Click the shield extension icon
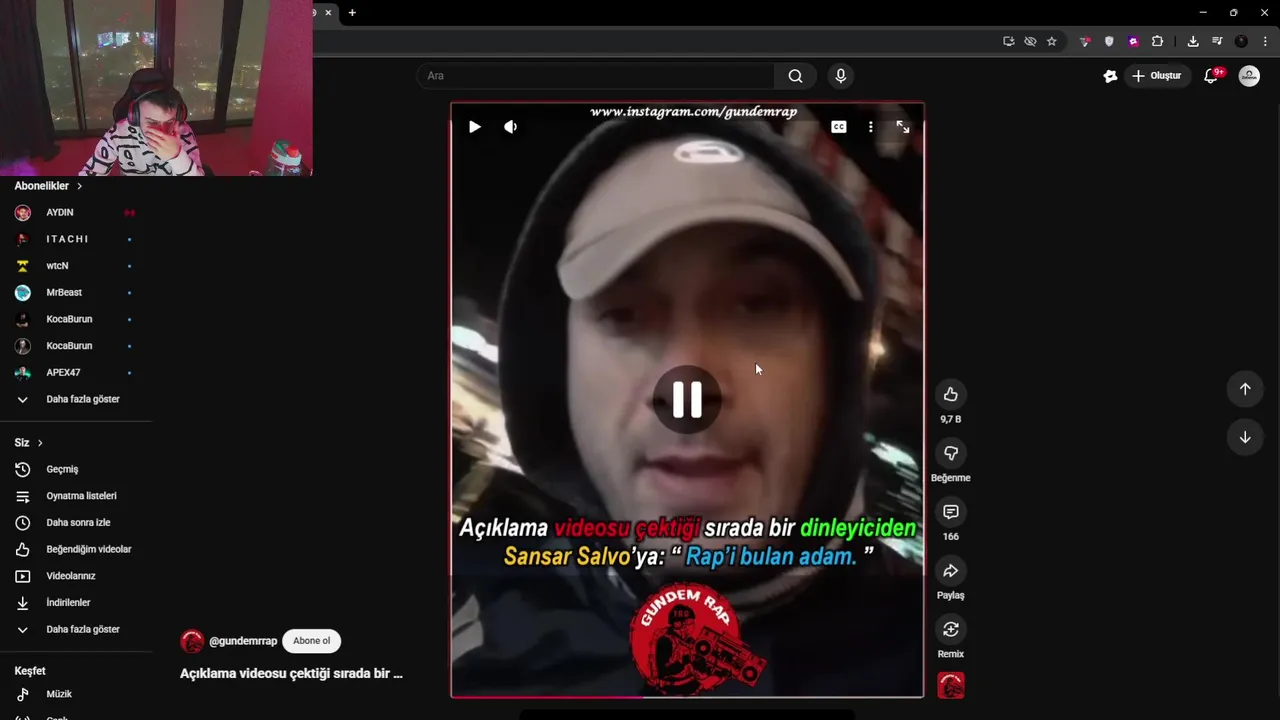Image resolution: width=1280 pixels, height=720 pixels. pyautogui.click(x=1109, y=41)
